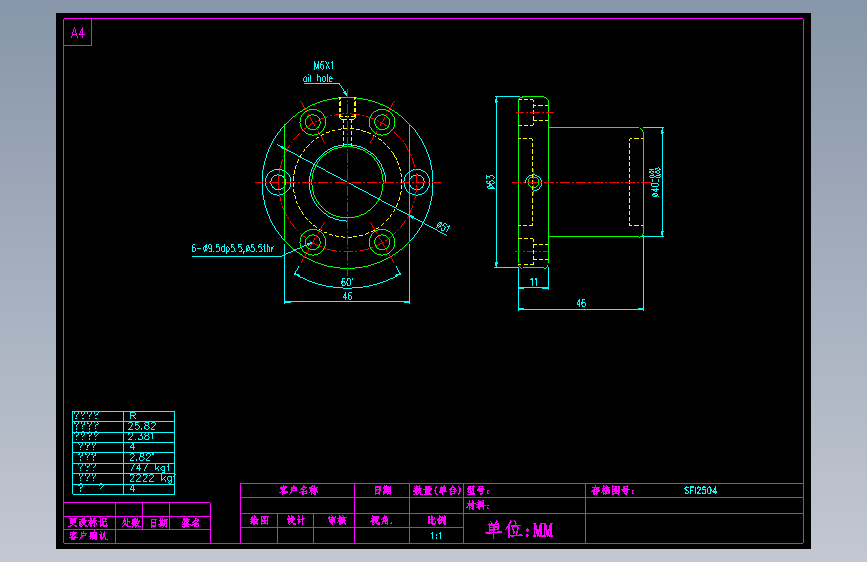The width and height of the screenshot is (867, 562).
Task: Click the 材料 field label
Action: point(478,505)
